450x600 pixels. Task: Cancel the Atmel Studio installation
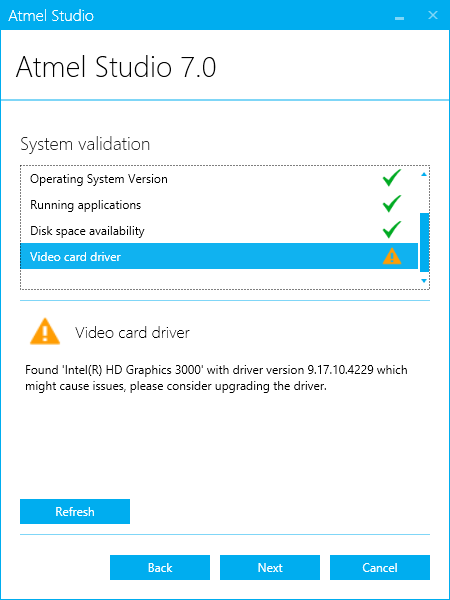coord(380,567)
